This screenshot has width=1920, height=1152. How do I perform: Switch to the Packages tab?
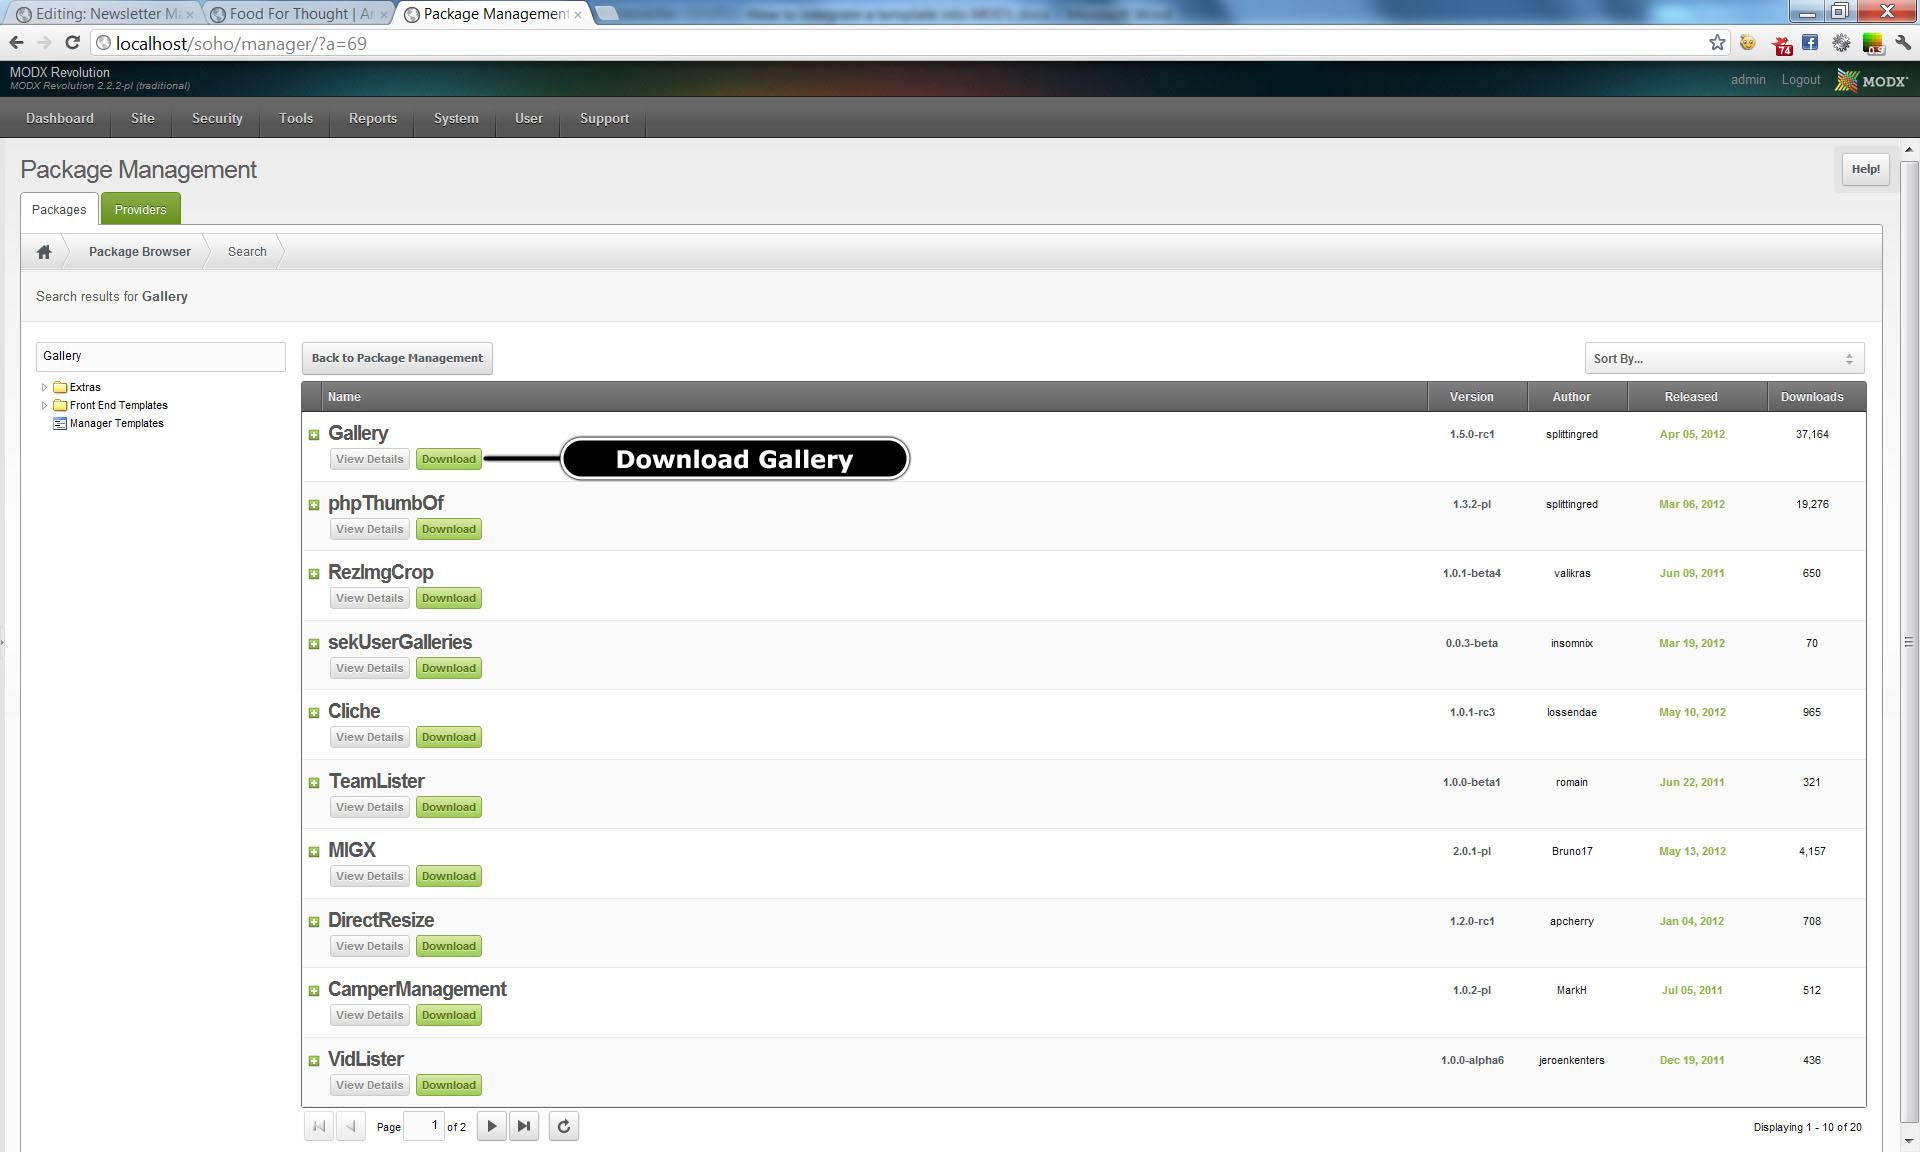(x=59, y=209)
